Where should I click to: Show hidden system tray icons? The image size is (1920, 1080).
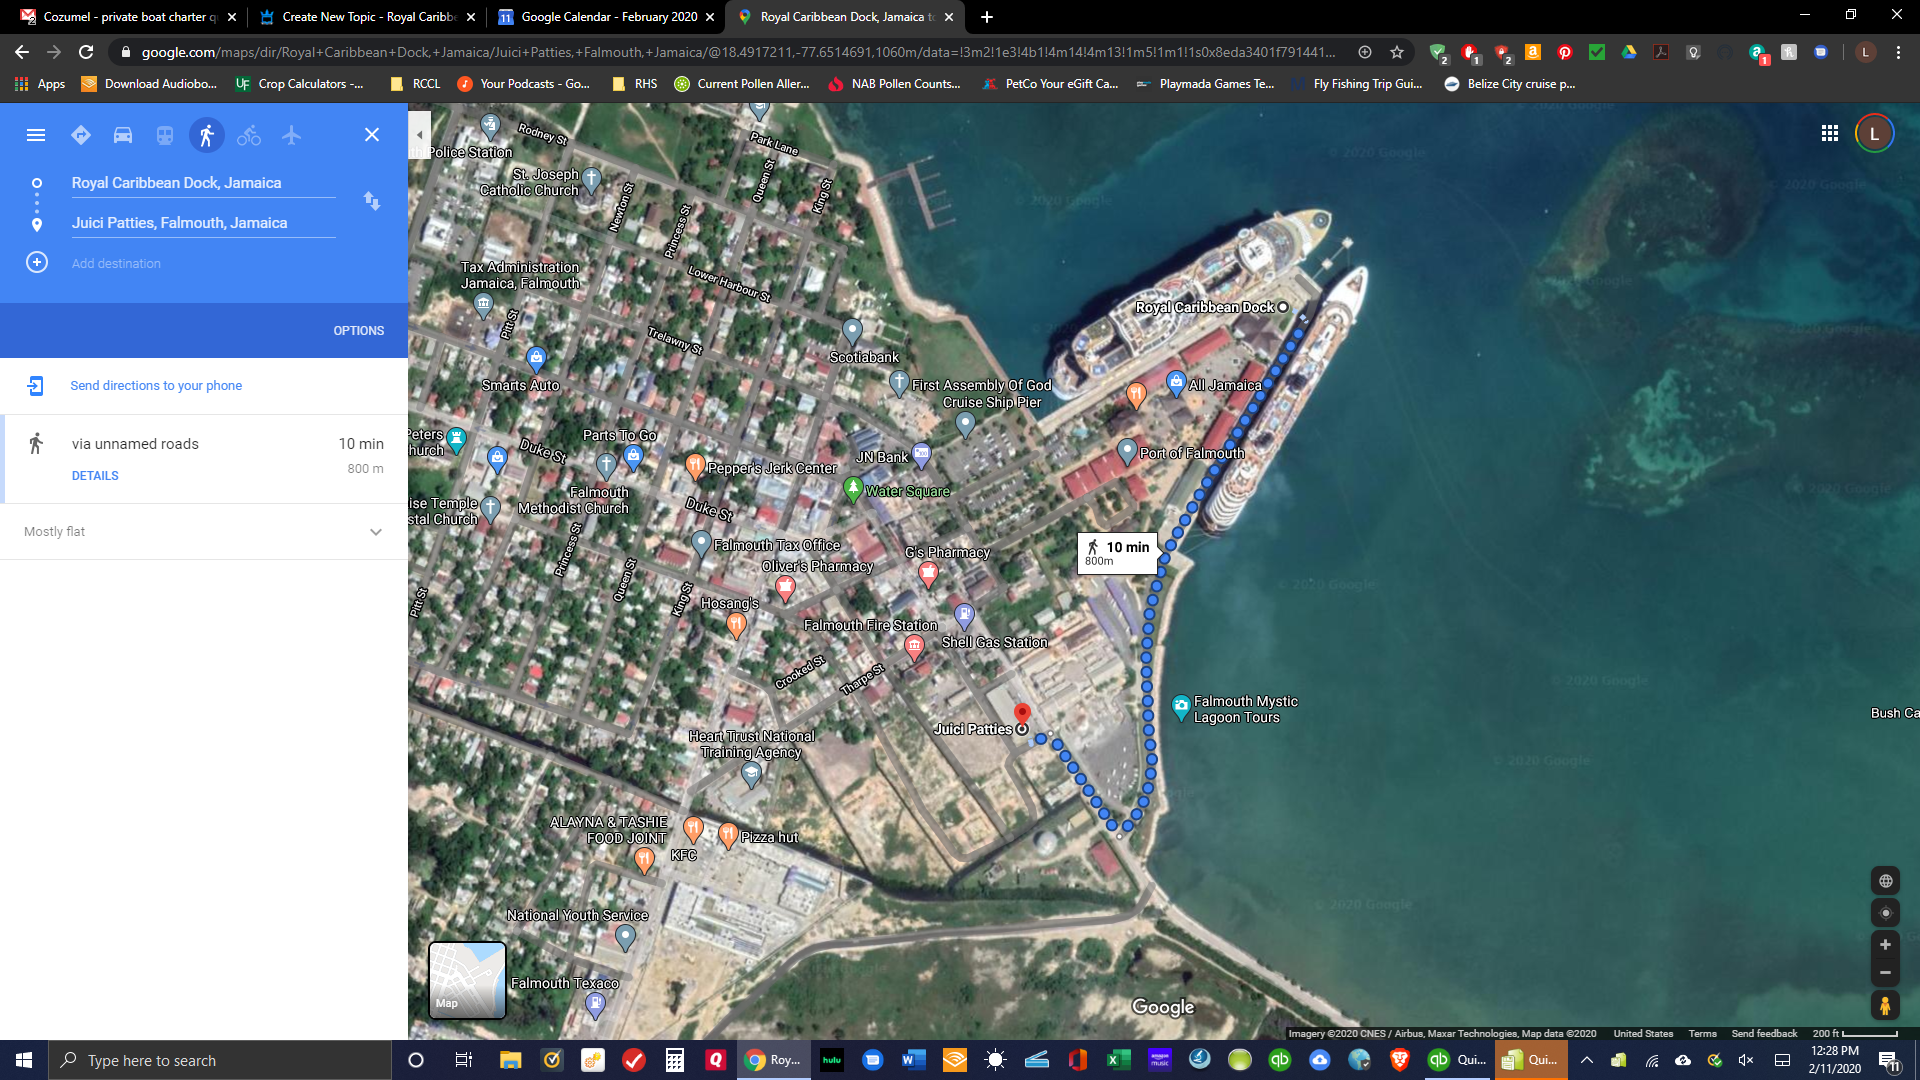point(1587,1060)
